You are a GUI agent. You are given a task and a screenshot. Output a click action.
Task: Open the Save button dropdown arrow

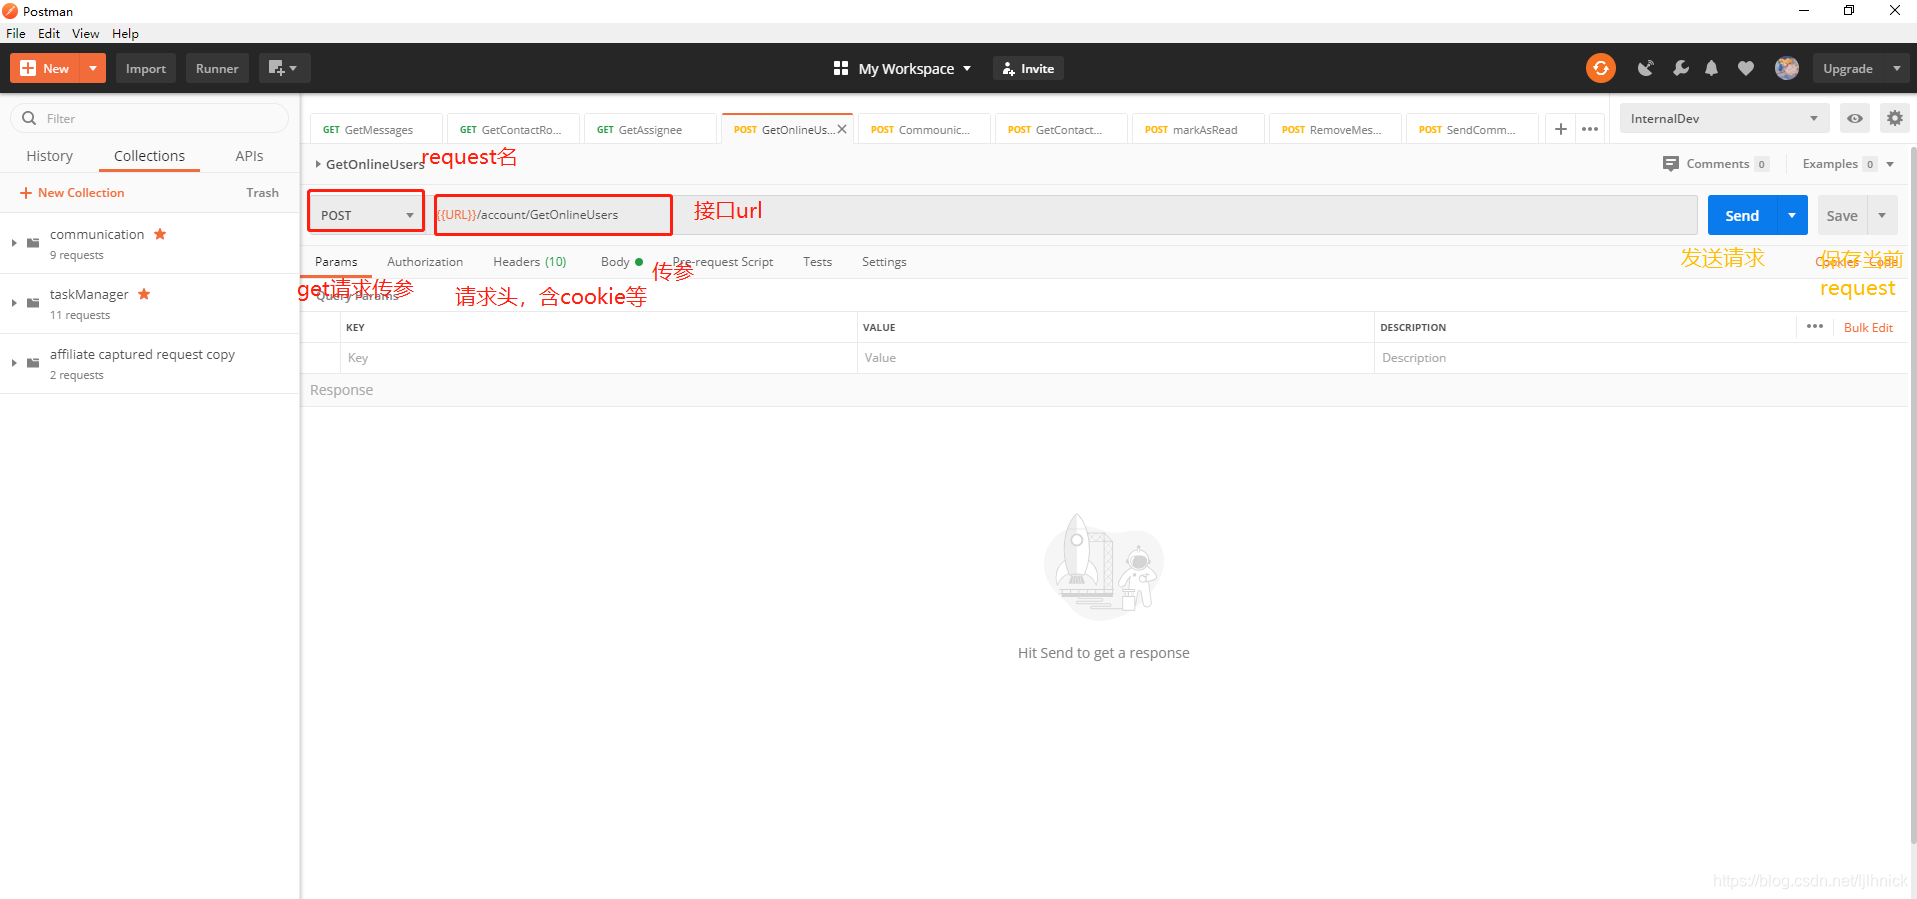[x=1882, y=215]
